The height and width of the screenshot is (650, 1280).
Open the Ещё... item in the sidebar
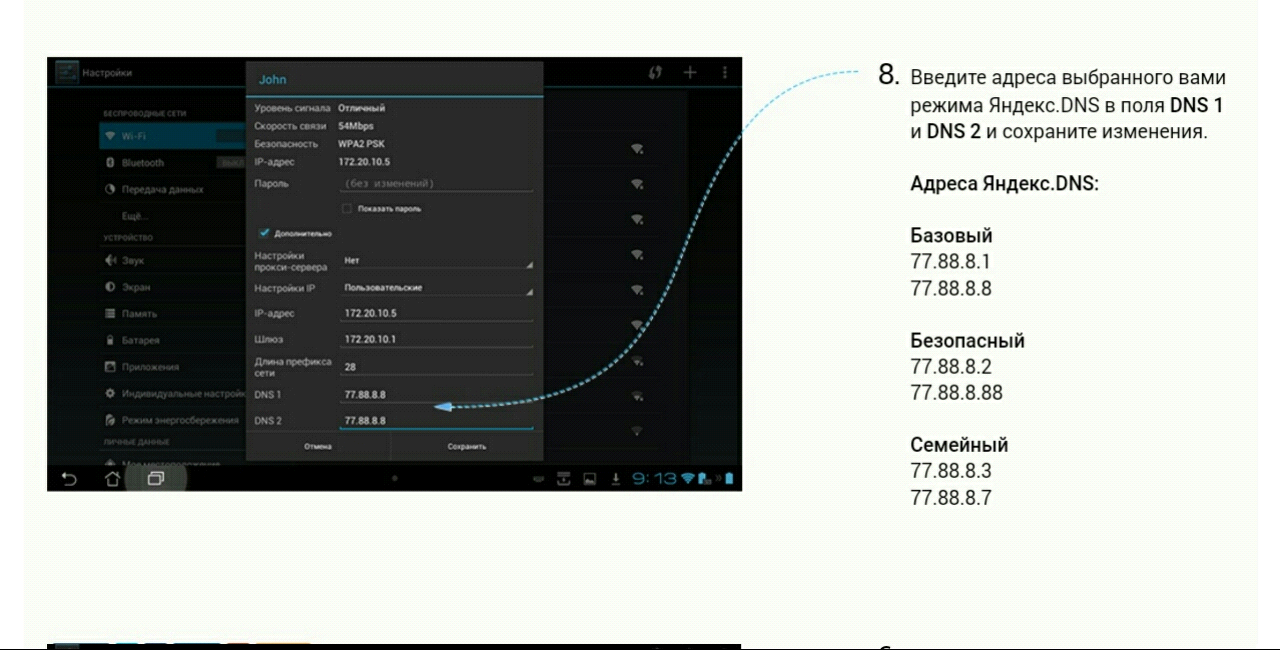(137, 215)
